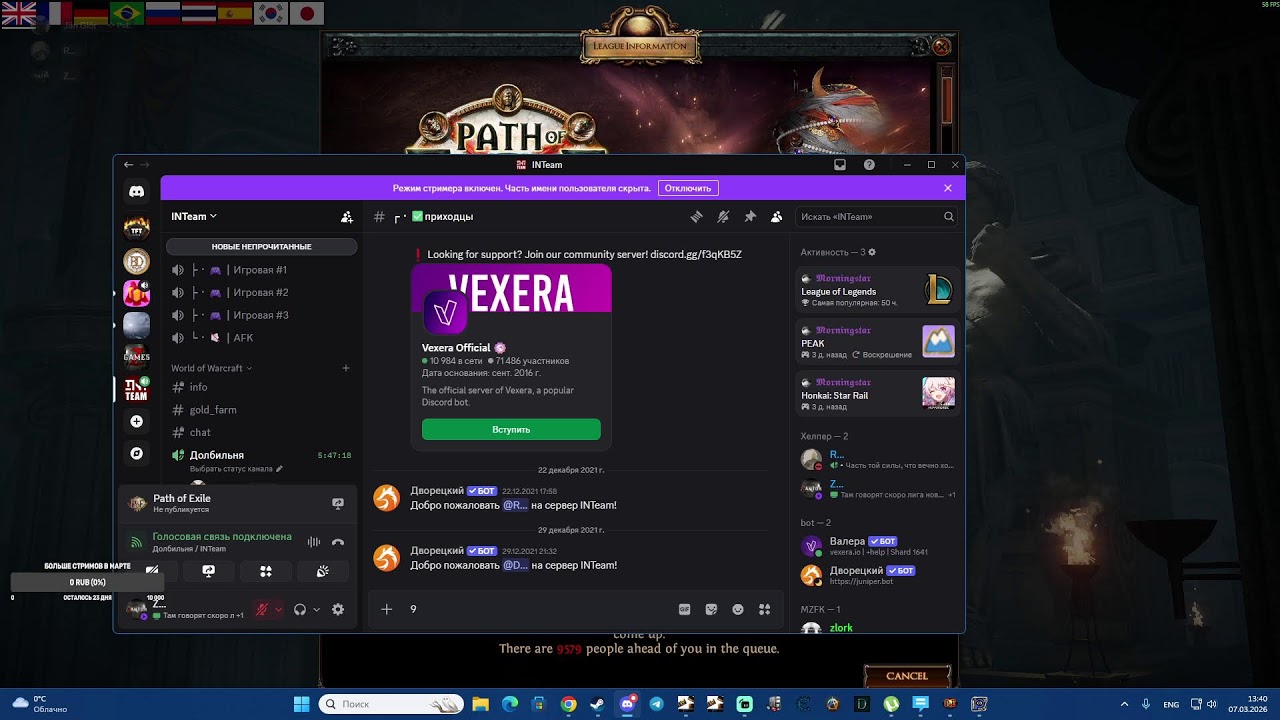Toggle microphone mute in user panel

coord(262,609)
